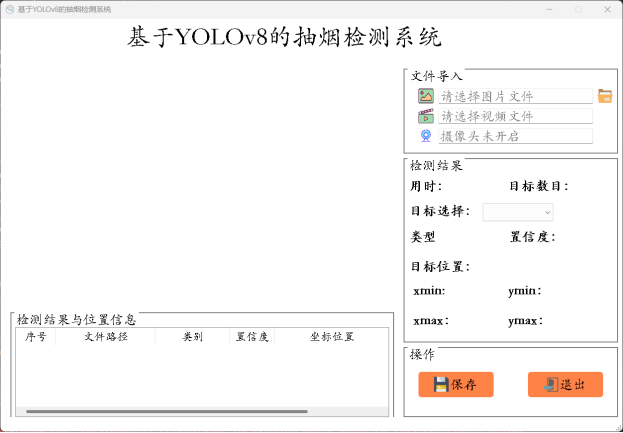Click the ymin label
623x433 pixels.
pos(525,292)
